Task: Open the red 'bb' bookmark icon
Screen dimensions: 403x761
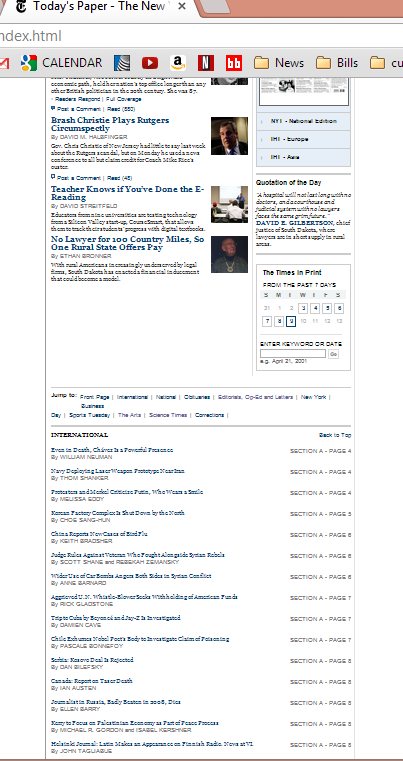Action: [x=234, y=63]
